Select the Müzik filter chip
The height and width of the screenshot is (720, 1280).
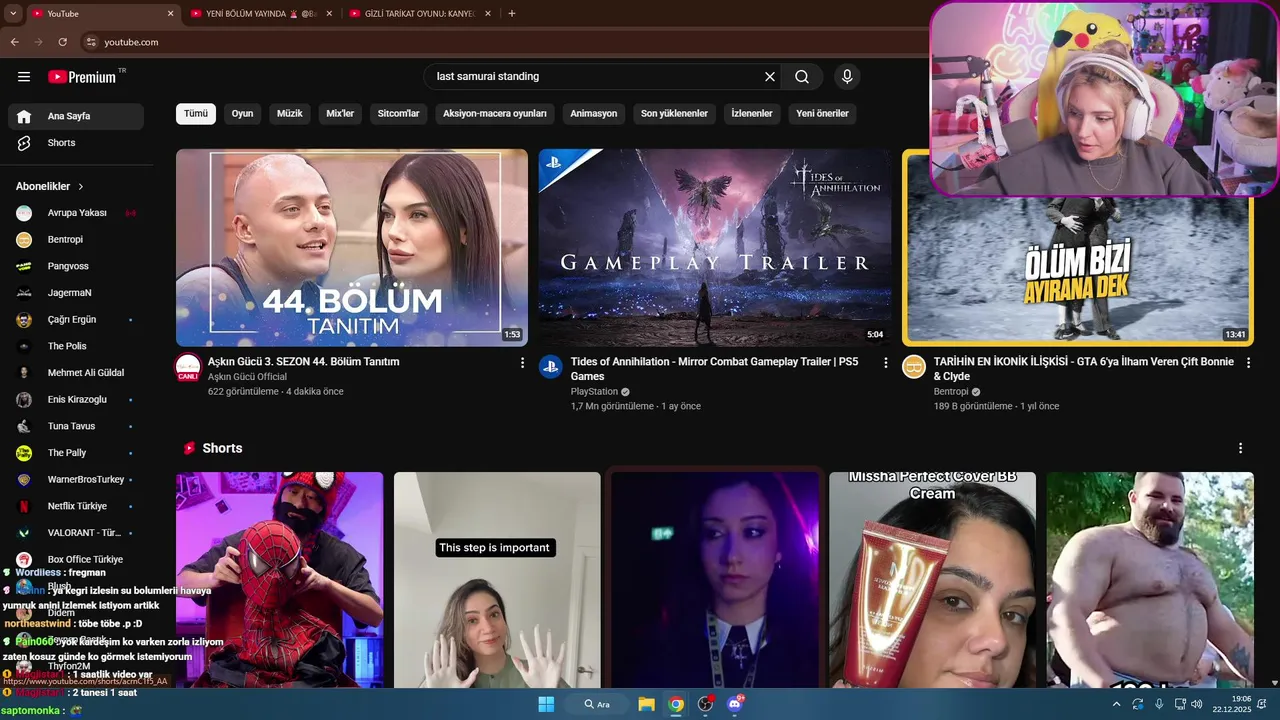289,113
